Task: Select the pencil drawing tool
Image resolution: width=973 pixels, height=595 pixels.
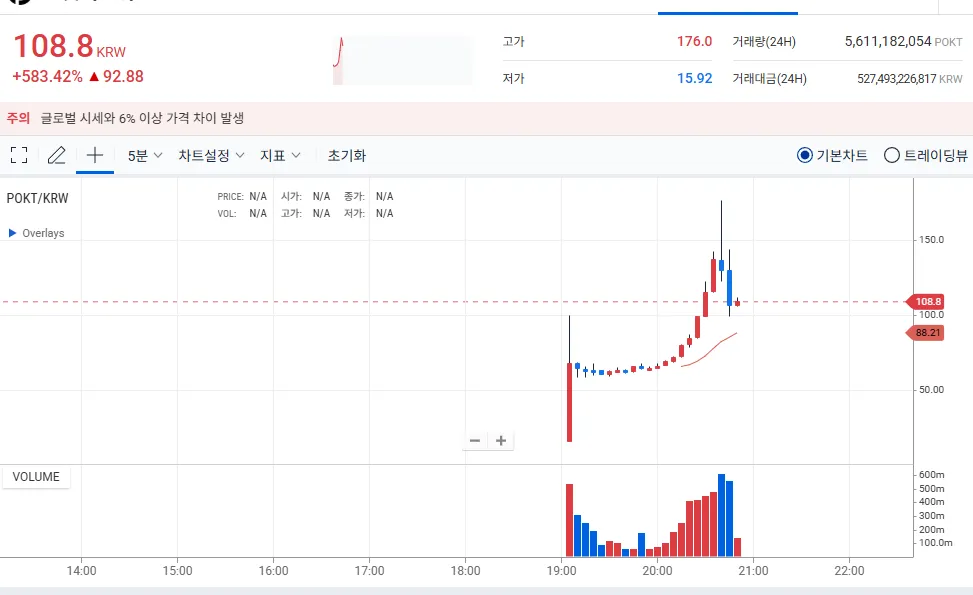Action: 56,155
